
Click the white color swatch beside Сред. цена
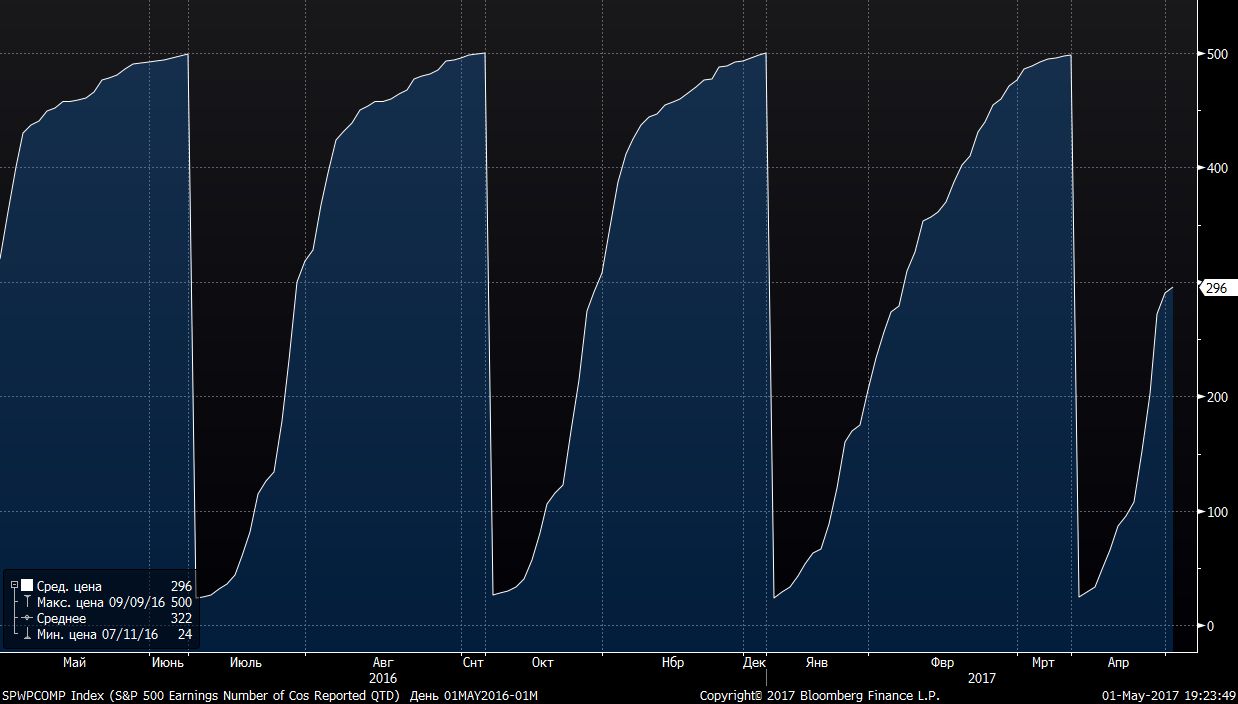[27, 586]
